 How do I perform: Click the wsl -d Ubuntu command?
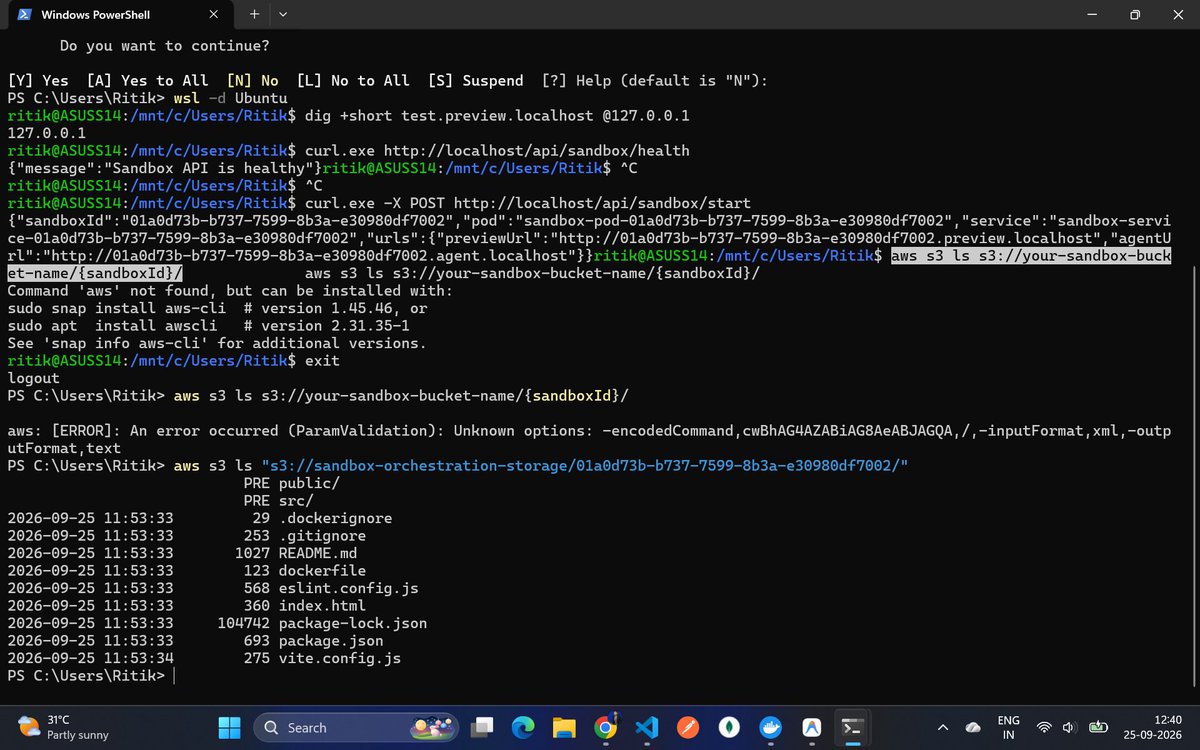point(230,99)
